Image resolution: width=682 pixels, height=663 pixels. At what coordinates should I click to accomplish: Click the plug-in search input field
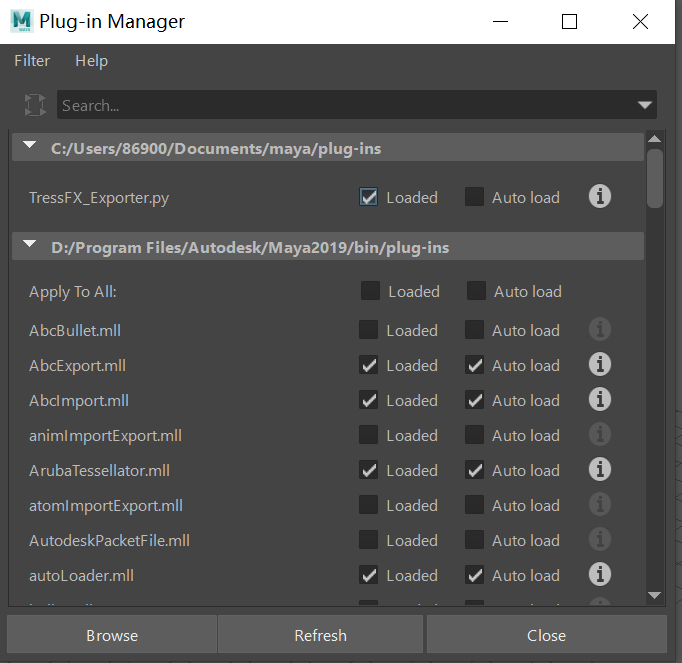coord(340,105)
